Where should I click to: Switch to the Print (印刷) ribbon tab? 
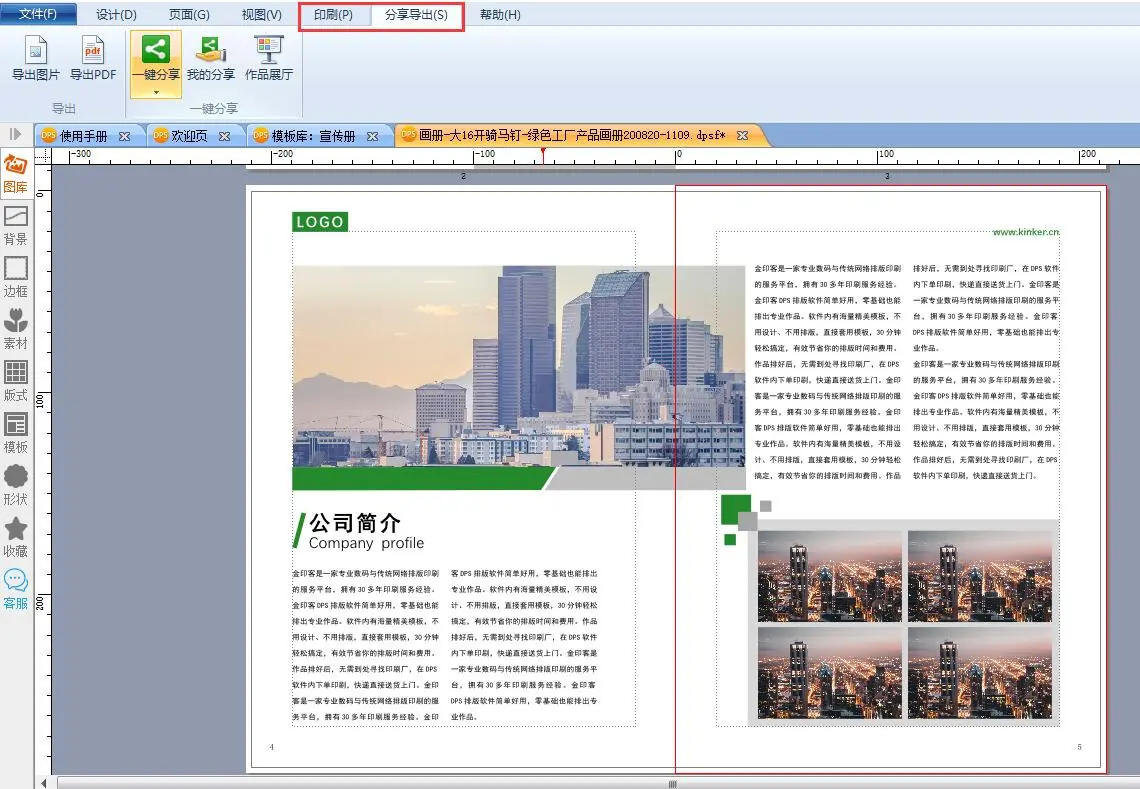click(333, 15)
